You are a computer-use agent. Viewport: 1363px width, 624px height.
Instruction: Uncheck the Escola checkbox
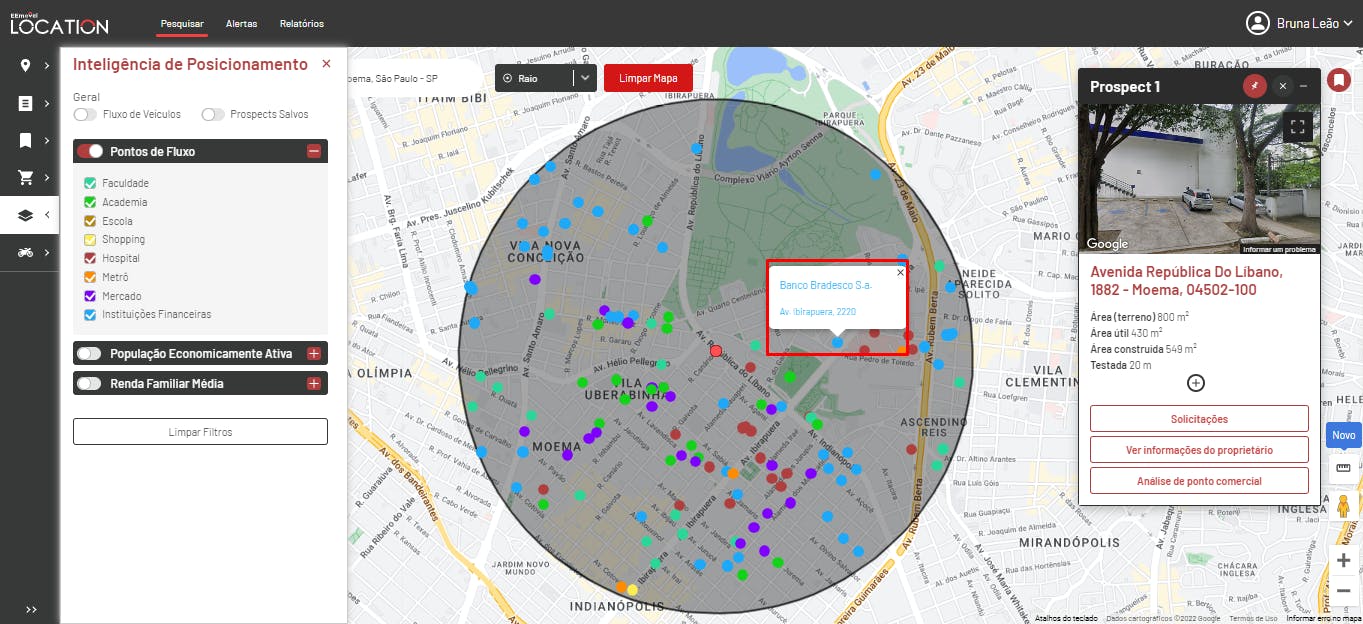90,221
